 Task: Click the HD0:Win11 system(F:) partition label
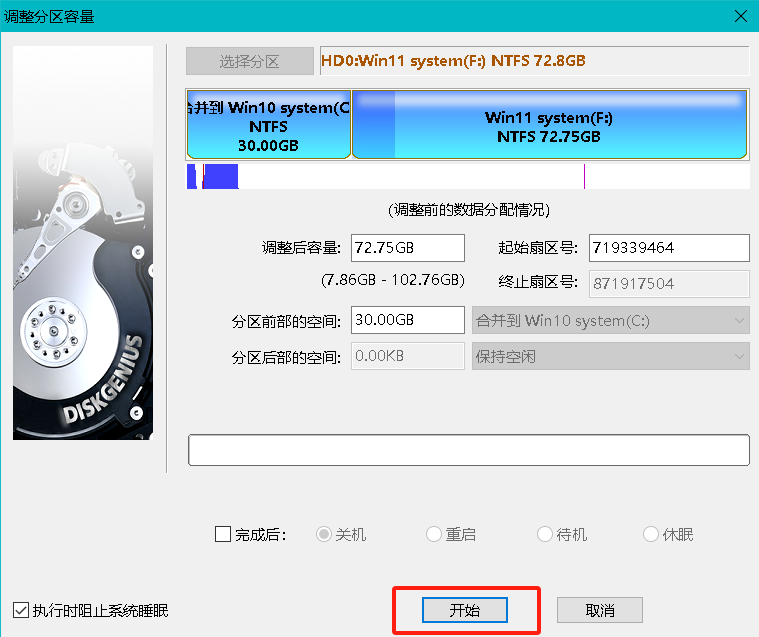coord(453,61)
